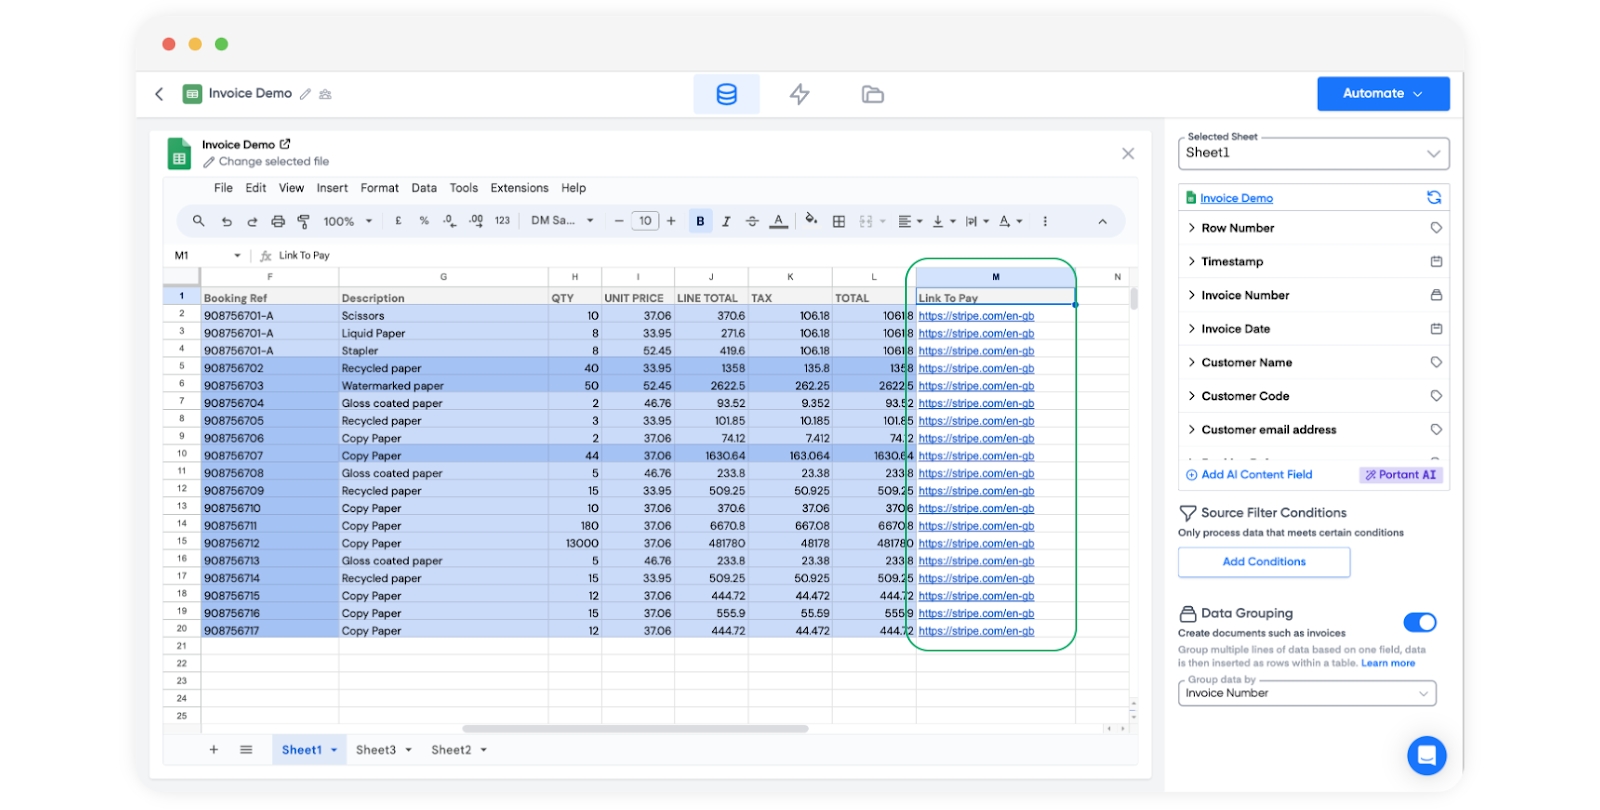Apply strikethrough formatting
The width and height of the screenshot is (1600, 810).
point(752,221)
